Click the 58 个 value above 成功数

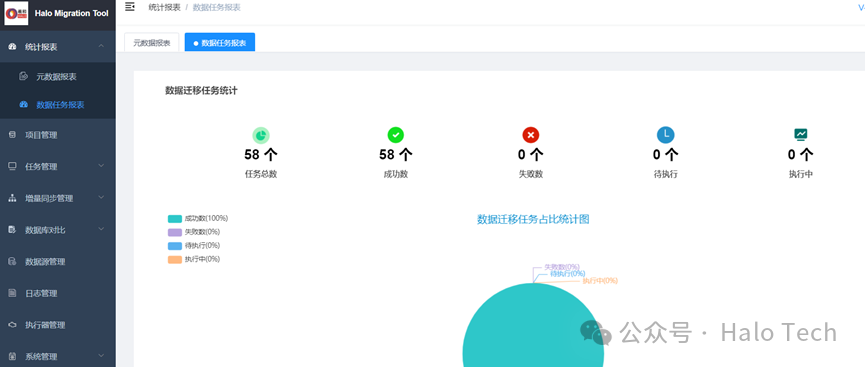[396, 155]
